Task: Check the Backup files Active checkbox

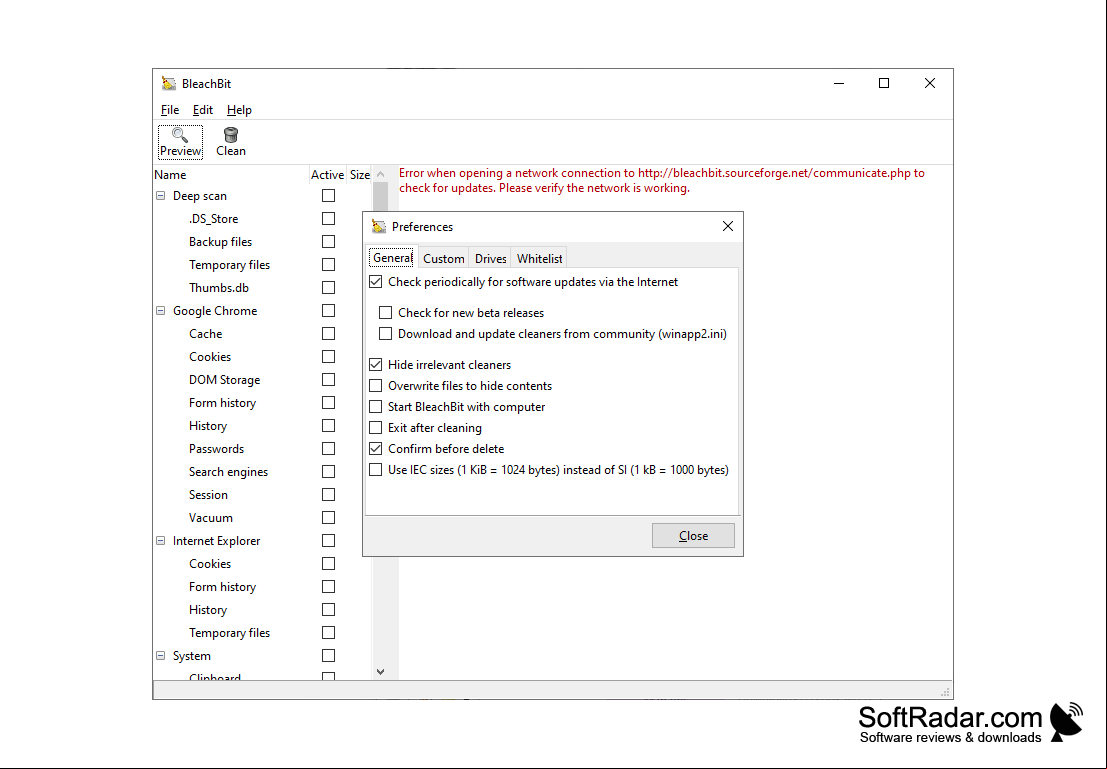Action: (328, 242)
